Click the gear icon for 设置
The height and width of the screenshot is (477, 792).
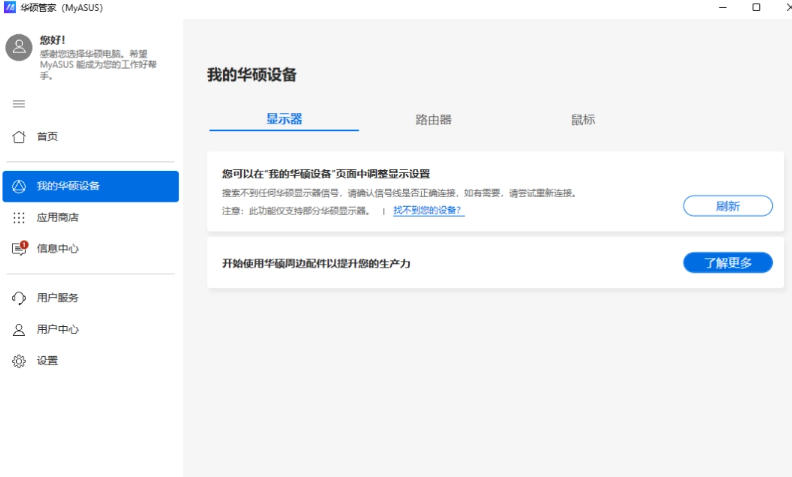(19, 361)
